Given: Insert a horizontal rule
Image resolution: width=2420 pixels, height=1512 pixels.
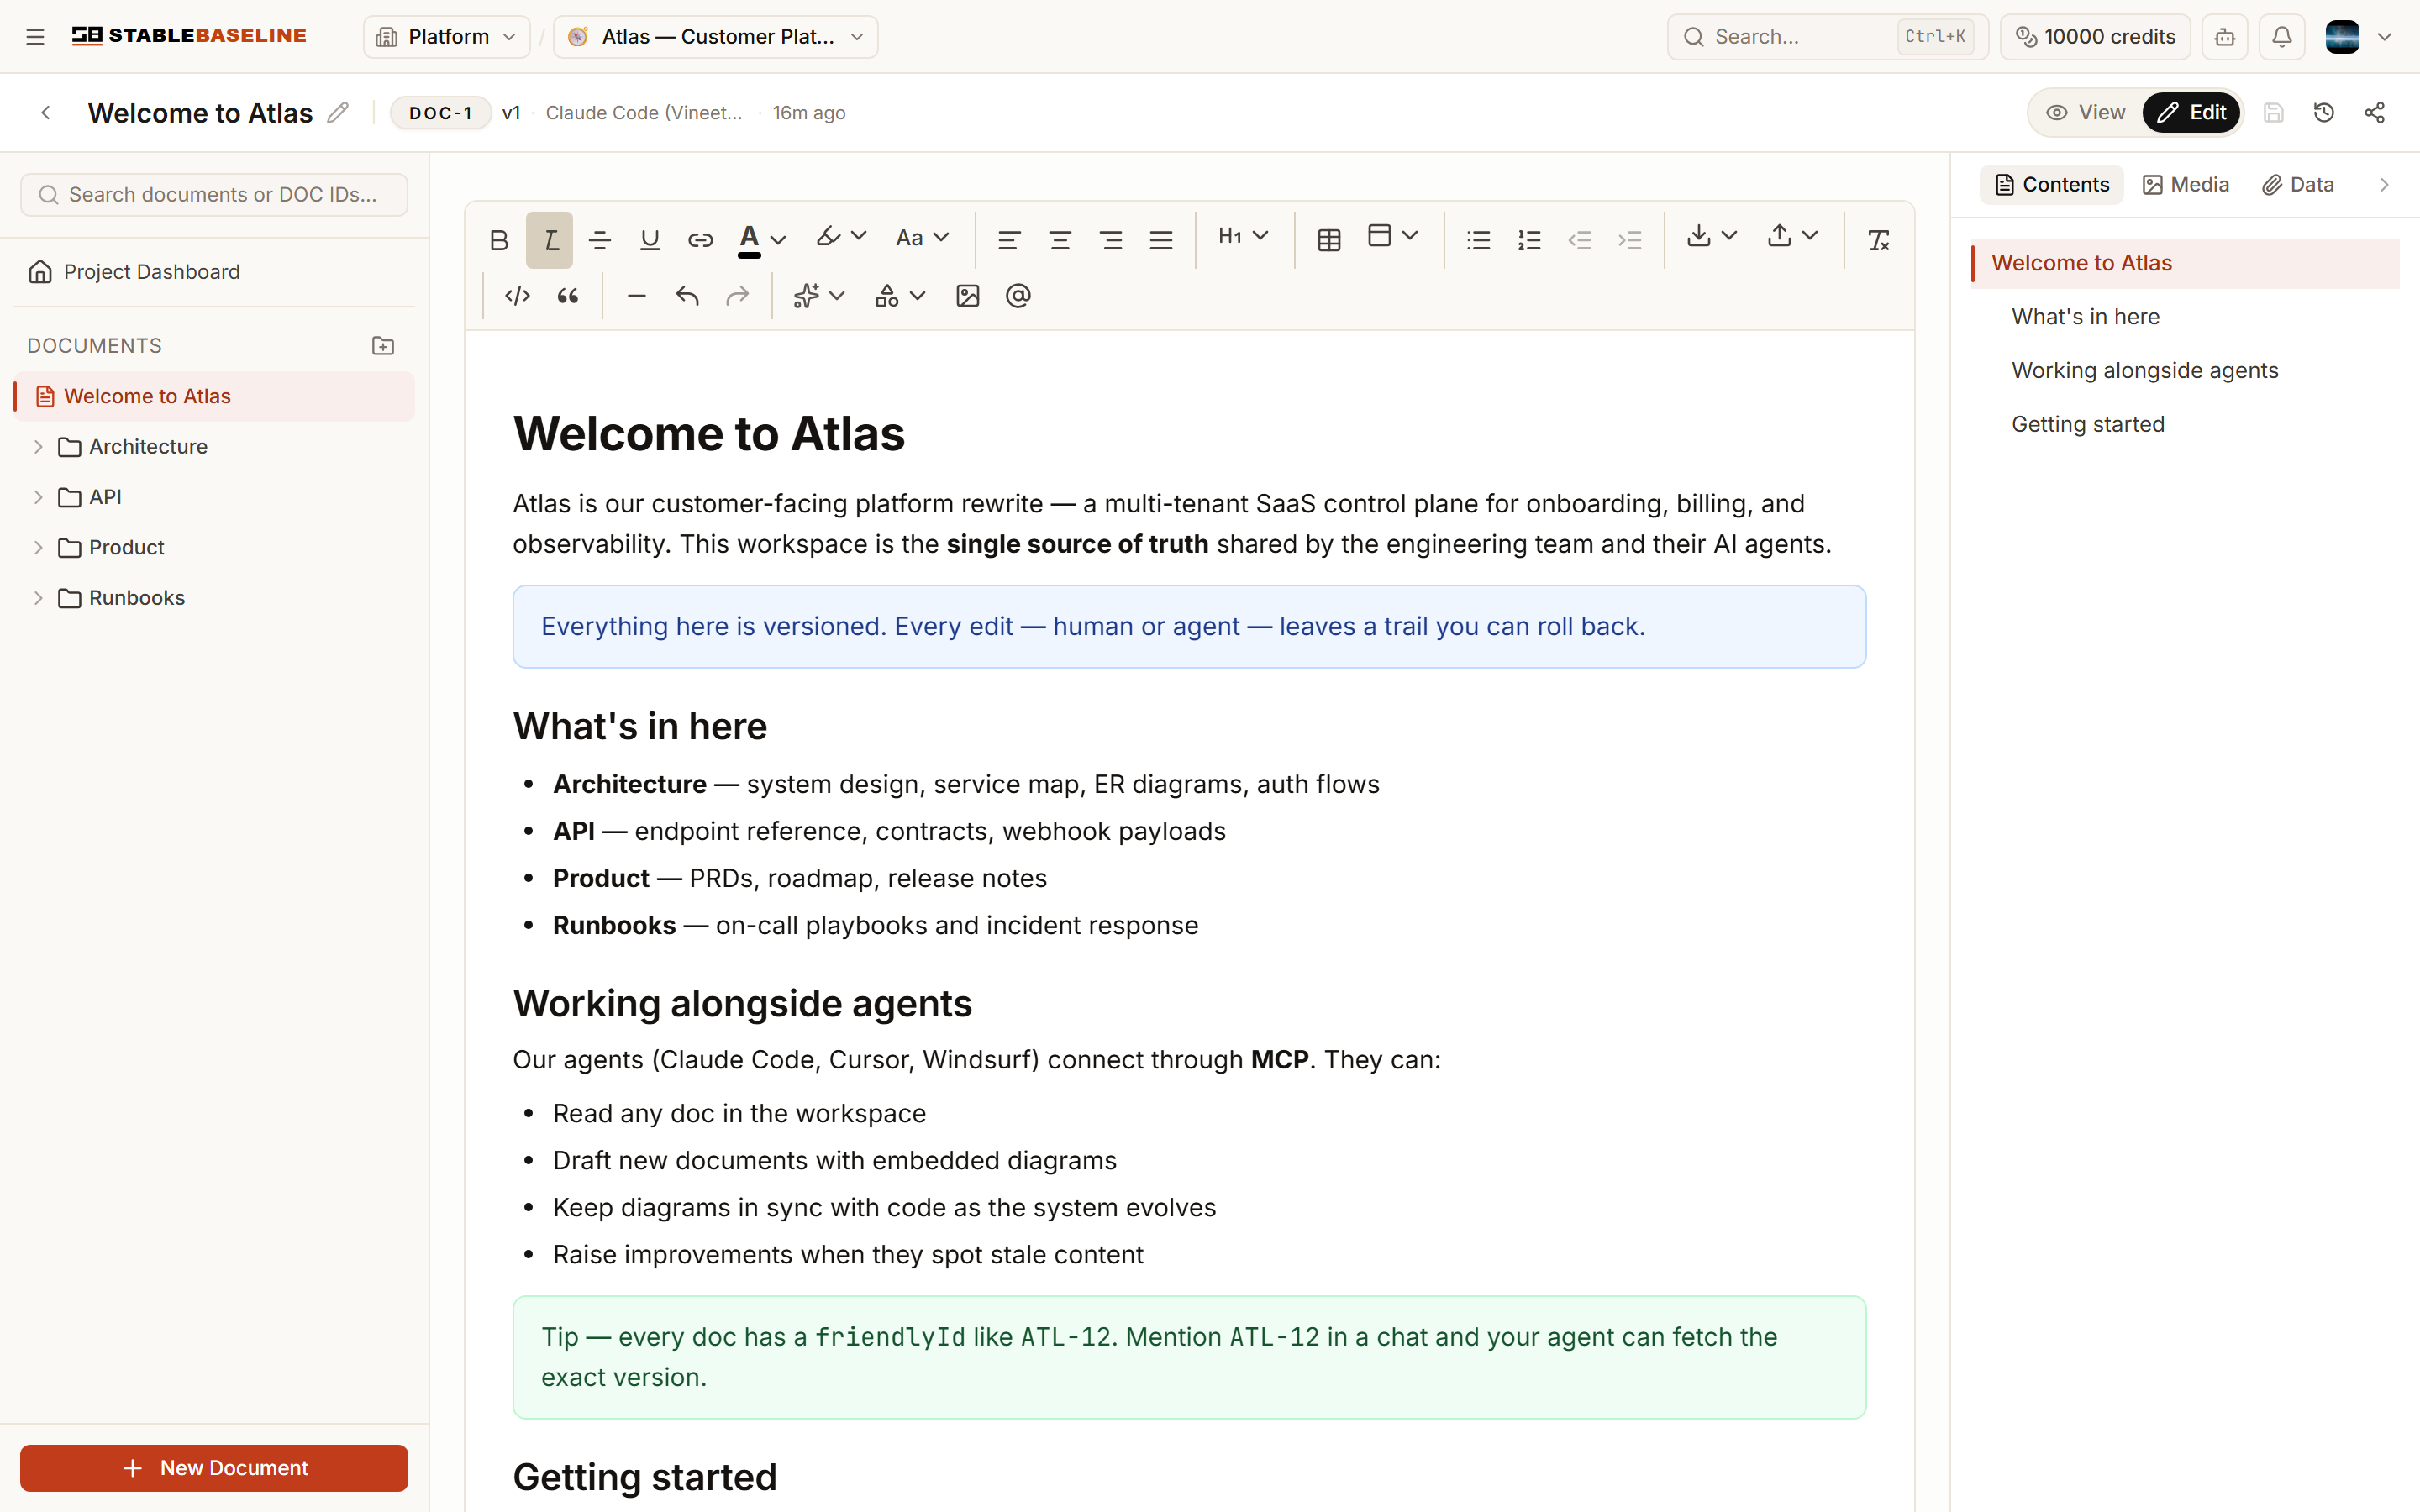Looking at the screenshot, I should point(636,296).
